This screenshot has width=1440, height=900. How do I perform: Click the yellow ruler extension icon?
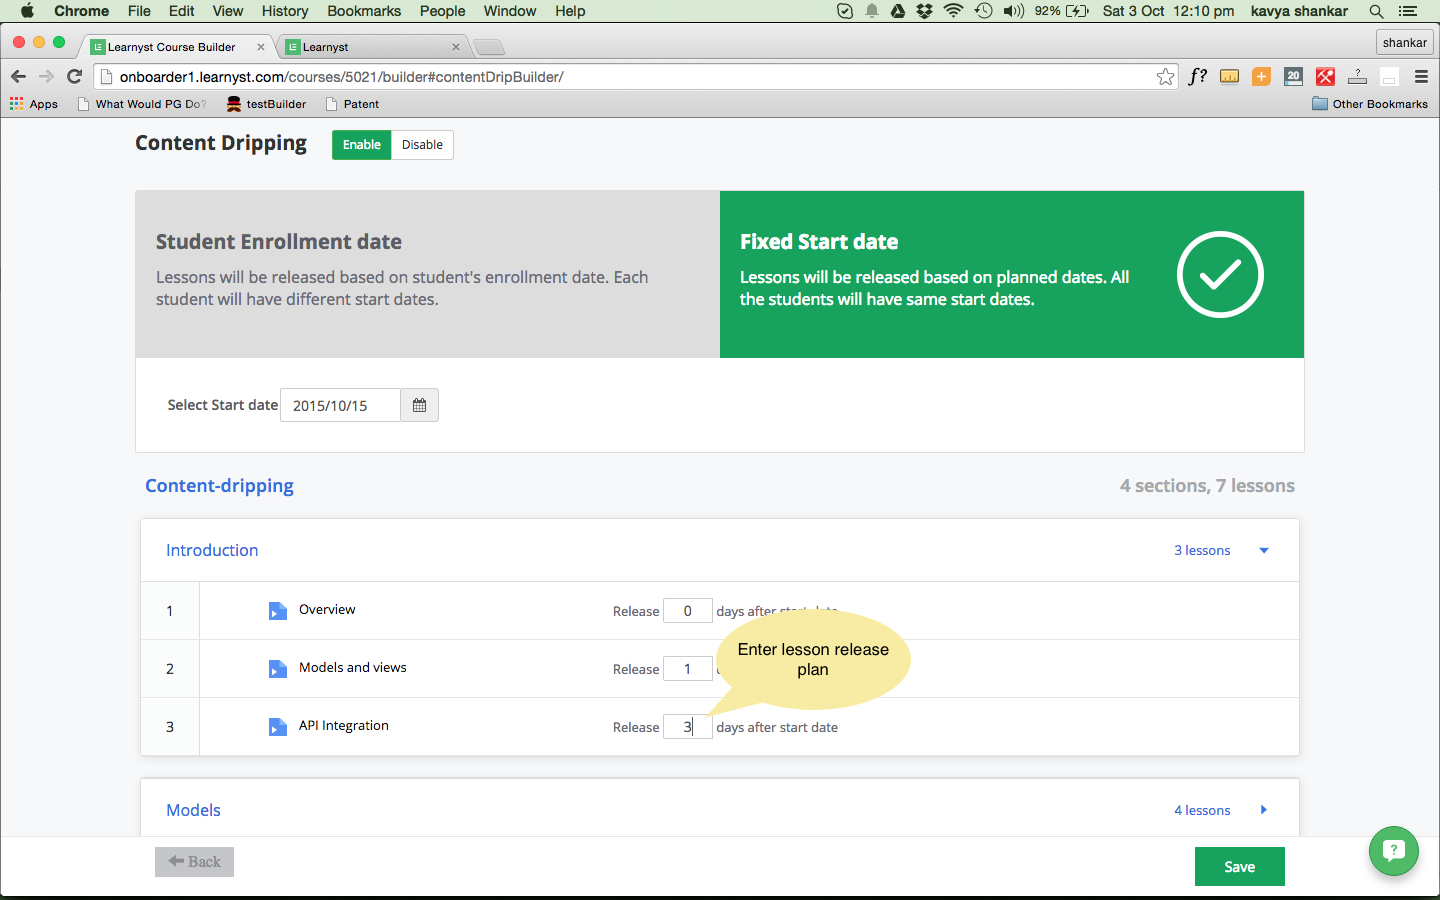[x=1229, y=77]
